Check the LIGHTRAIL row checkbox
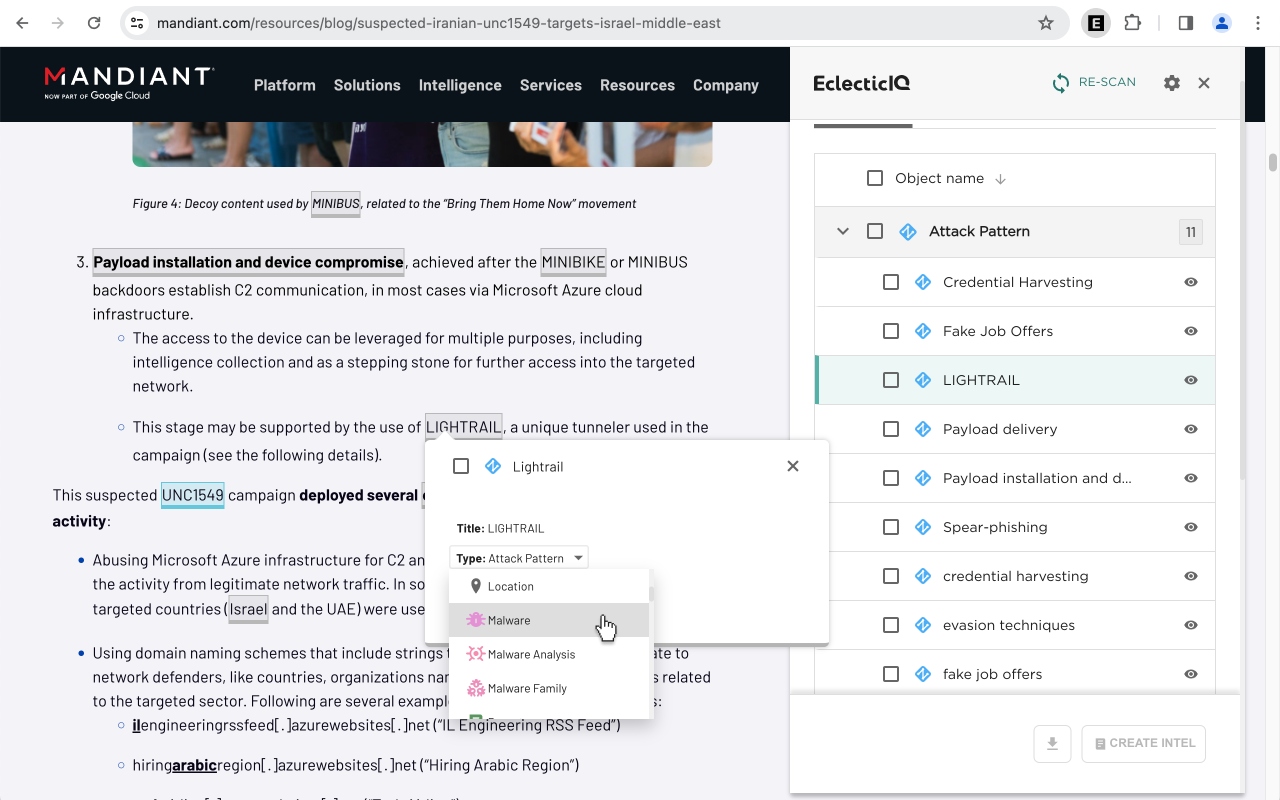 coord(891,380)
